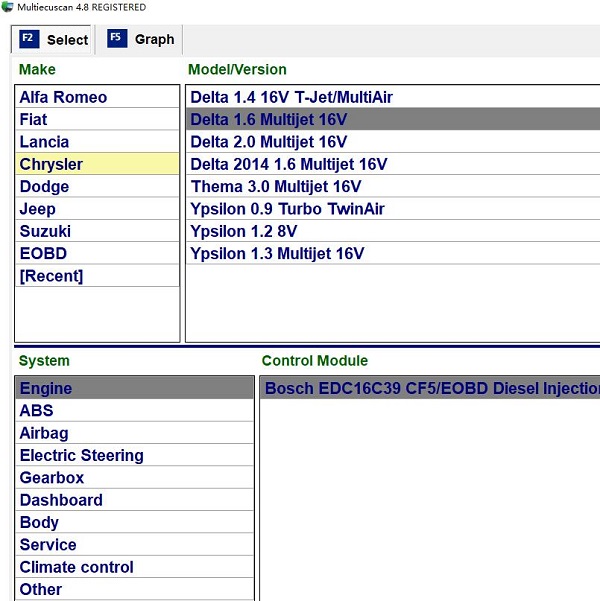Select Alfa Romeo make
The height and width of the screenshot is (601, 600).
(97, 97)
